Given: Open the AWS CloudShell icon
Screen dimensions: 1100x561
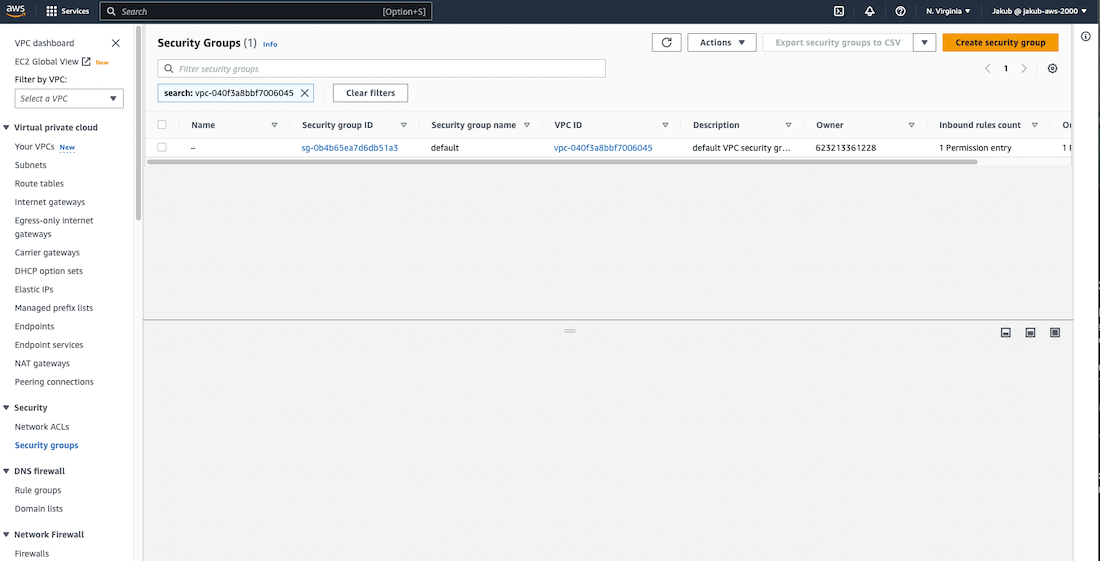Looking at the screenshot, I should coord(839,11).
